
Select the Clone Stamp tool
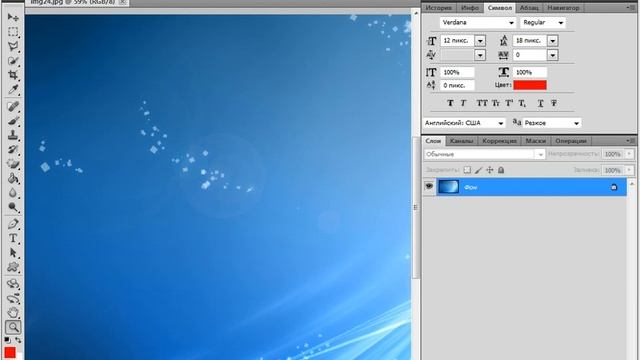[13, 135]
